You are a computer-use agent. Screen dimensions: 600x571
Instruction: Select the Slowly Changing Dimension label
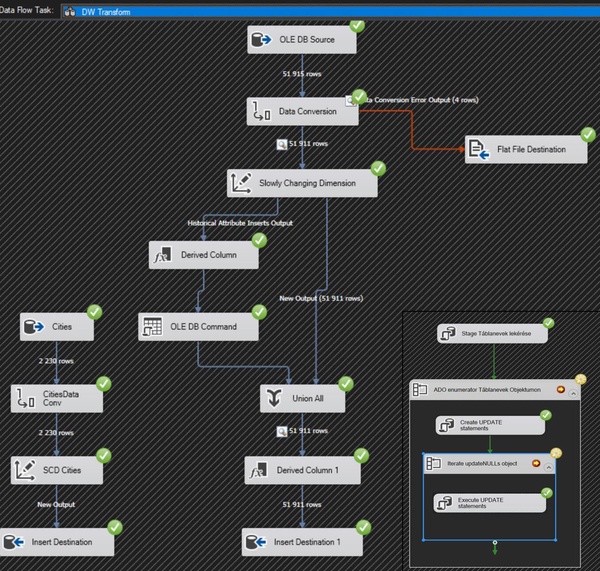pyautogui.click(x=307, y=183)
